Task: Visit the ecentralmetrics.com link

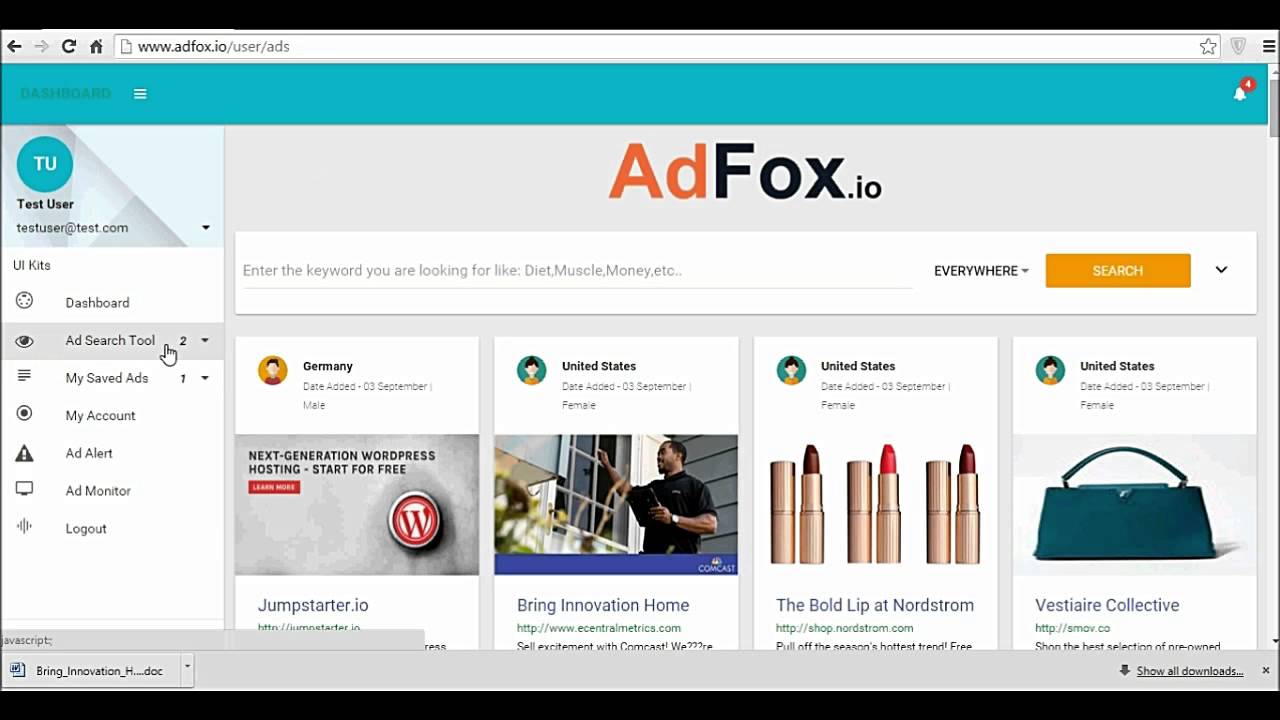Action: pyautogui.click(x=599, y=628)
